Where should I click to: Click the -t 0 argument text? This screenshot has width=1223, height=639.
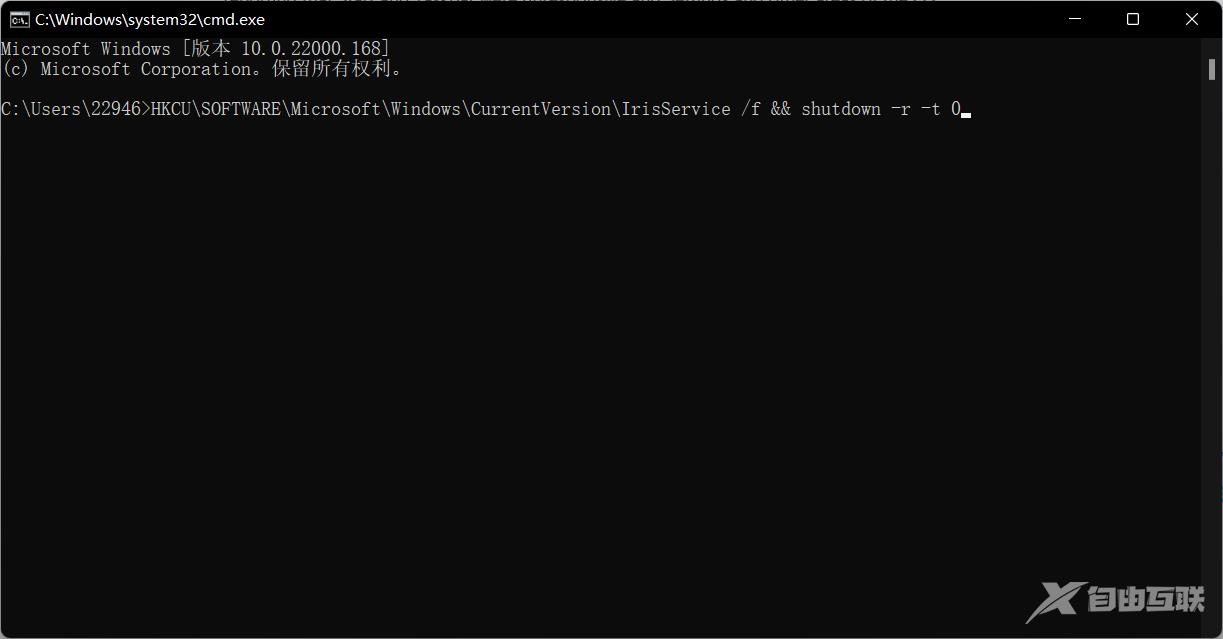[940, 108]
